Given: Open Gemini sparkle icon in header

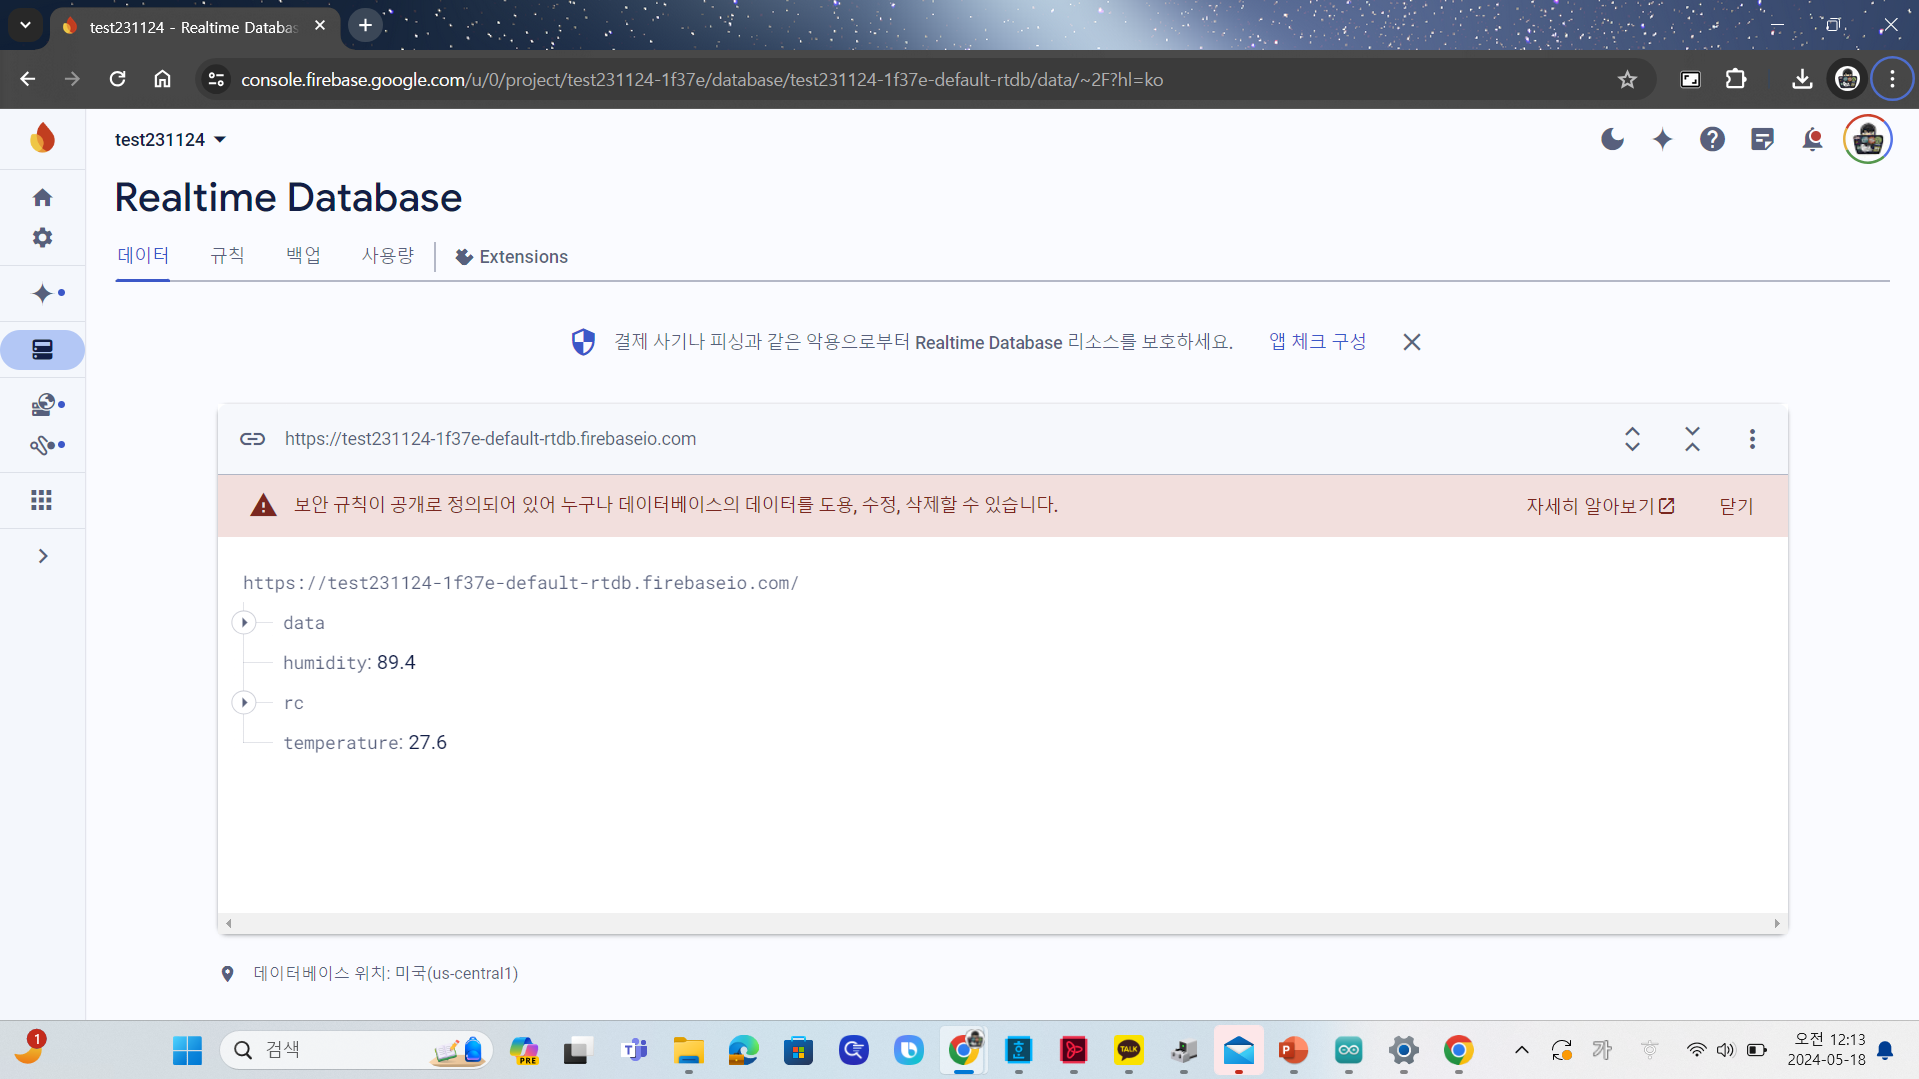Looking at the screenshot, I should (x=1662, y=139).
